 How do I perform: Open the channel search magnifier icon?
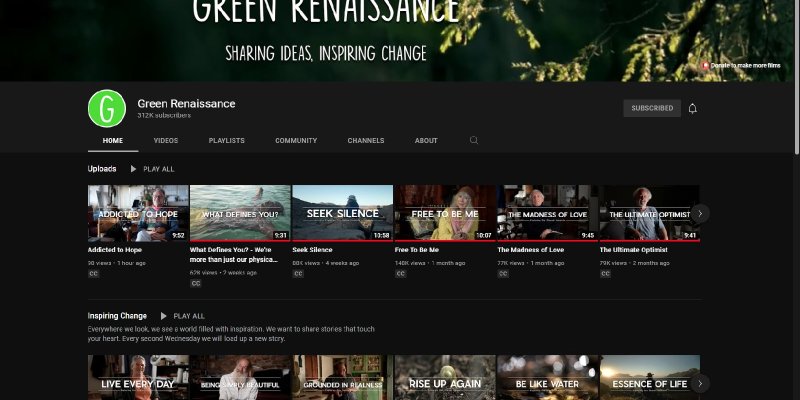click(x=474, y=141)
